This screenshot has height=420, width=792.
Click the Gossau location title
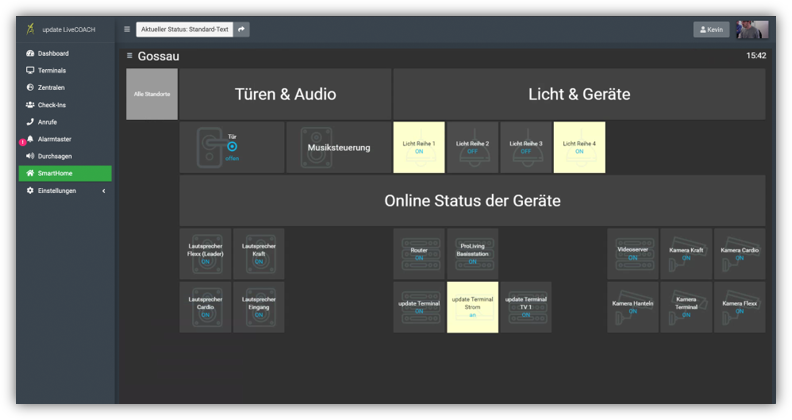coord(159,56)
